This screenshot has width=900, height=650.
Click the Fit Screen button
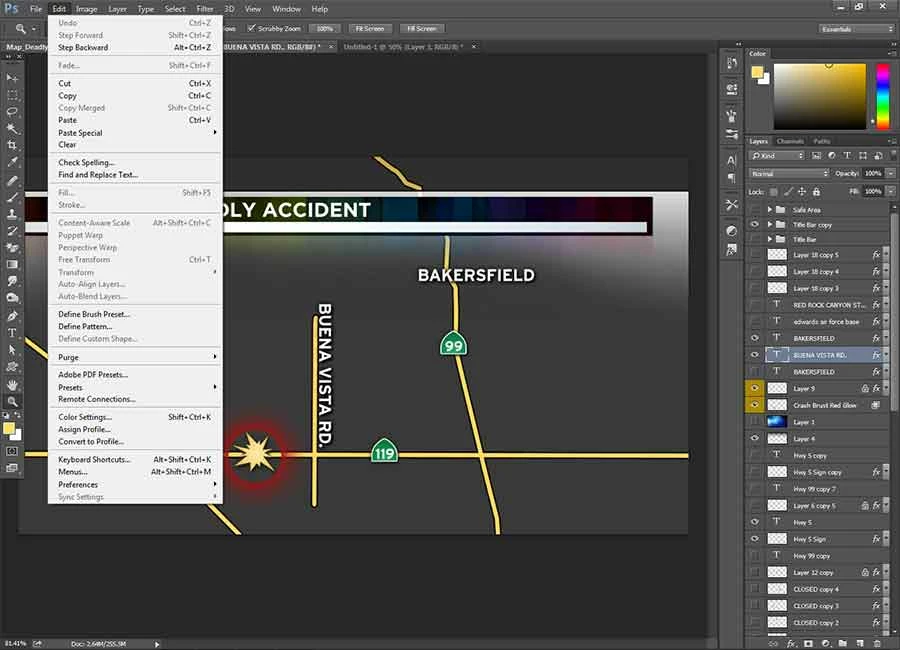coord(370,28)
